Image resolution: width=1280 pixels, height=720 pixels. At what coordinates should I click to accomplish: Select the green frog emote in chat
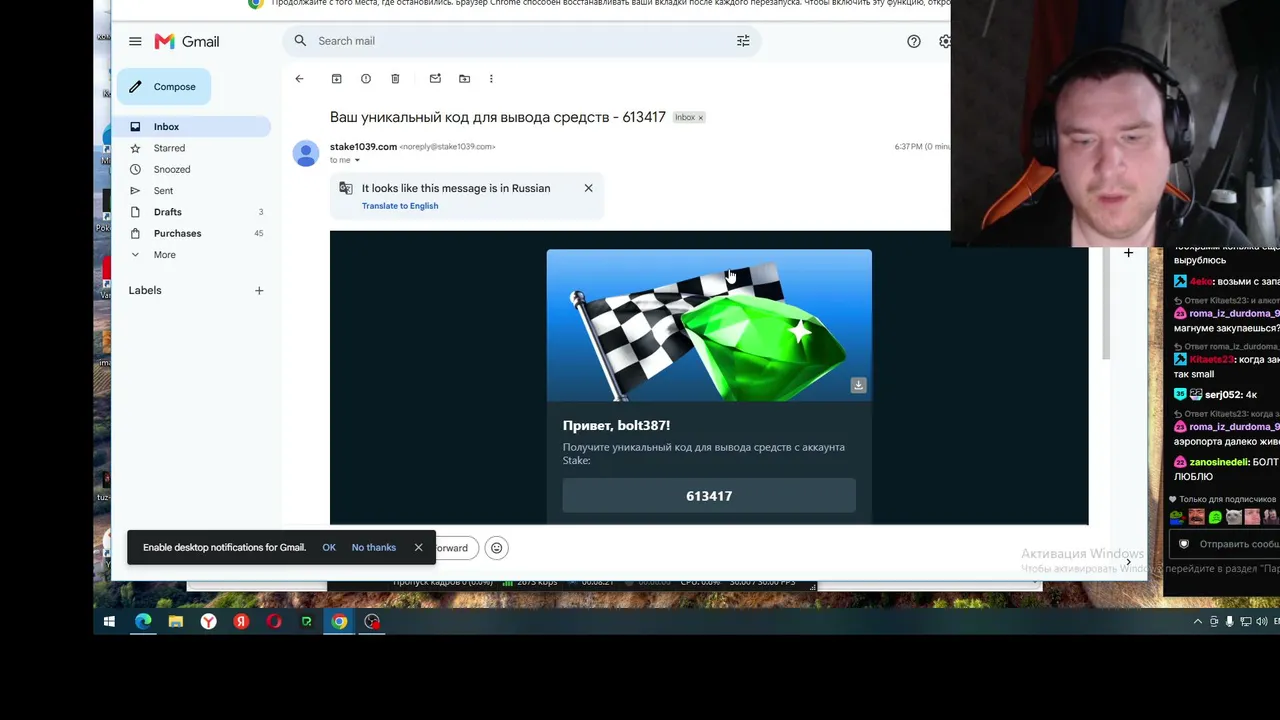coord(1215,518)
